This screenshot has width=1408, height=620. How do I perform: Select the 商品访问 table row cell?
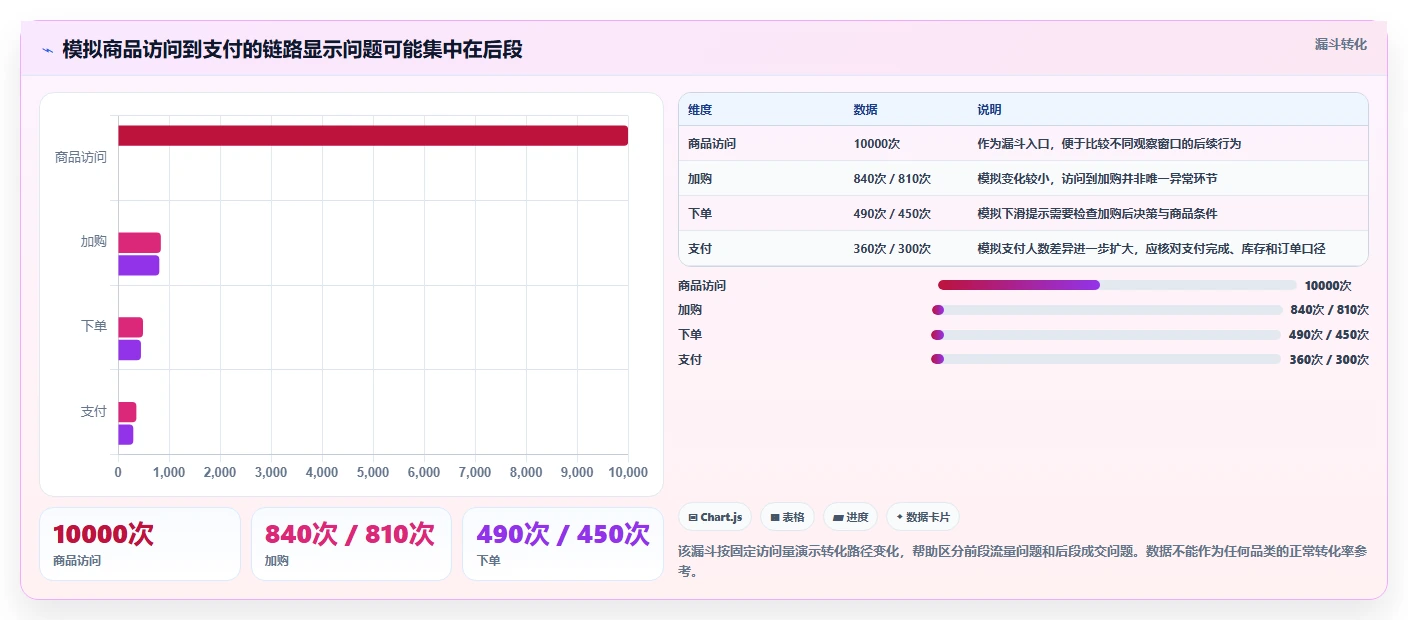coord(712,144)
